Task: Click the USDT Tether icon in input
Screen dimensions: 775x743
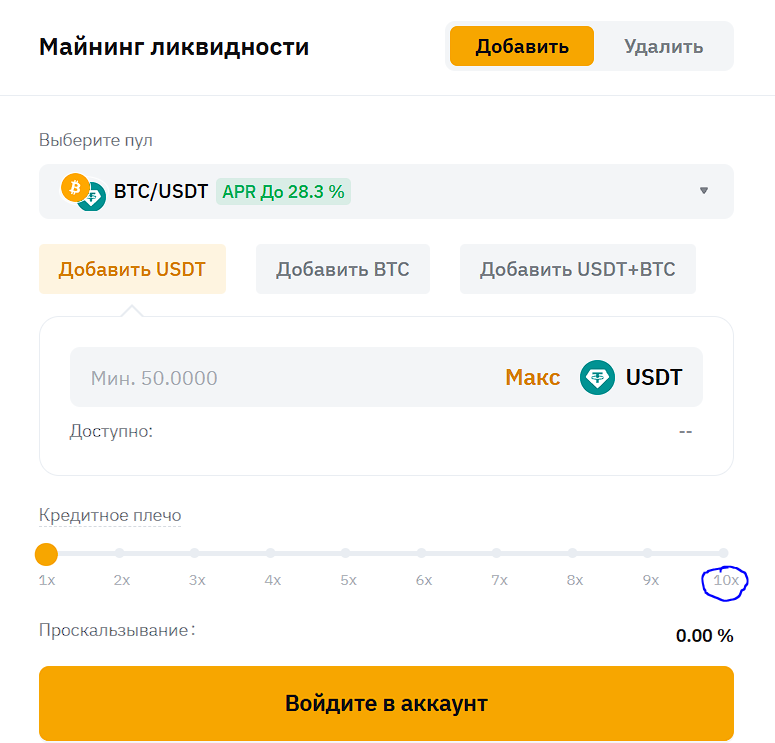Action: [598, 377]
